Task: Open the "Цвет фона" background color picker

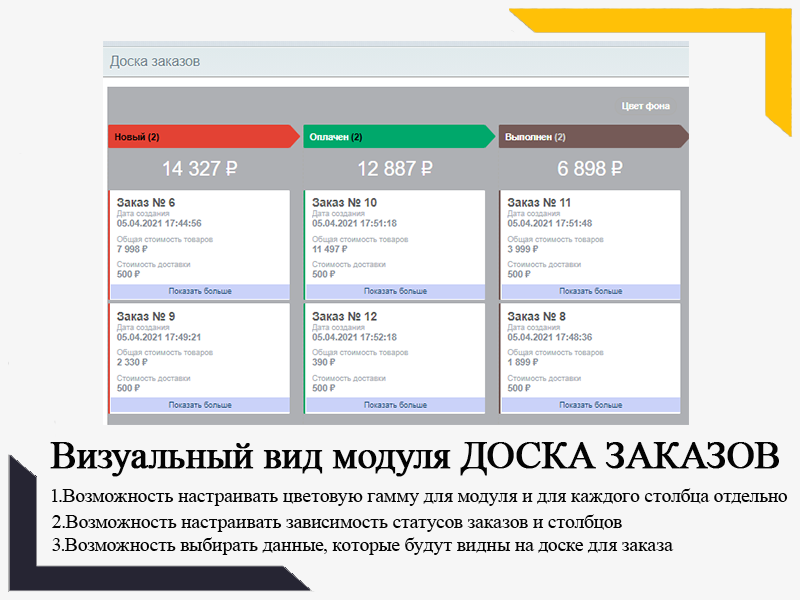Action: point(645,106)
